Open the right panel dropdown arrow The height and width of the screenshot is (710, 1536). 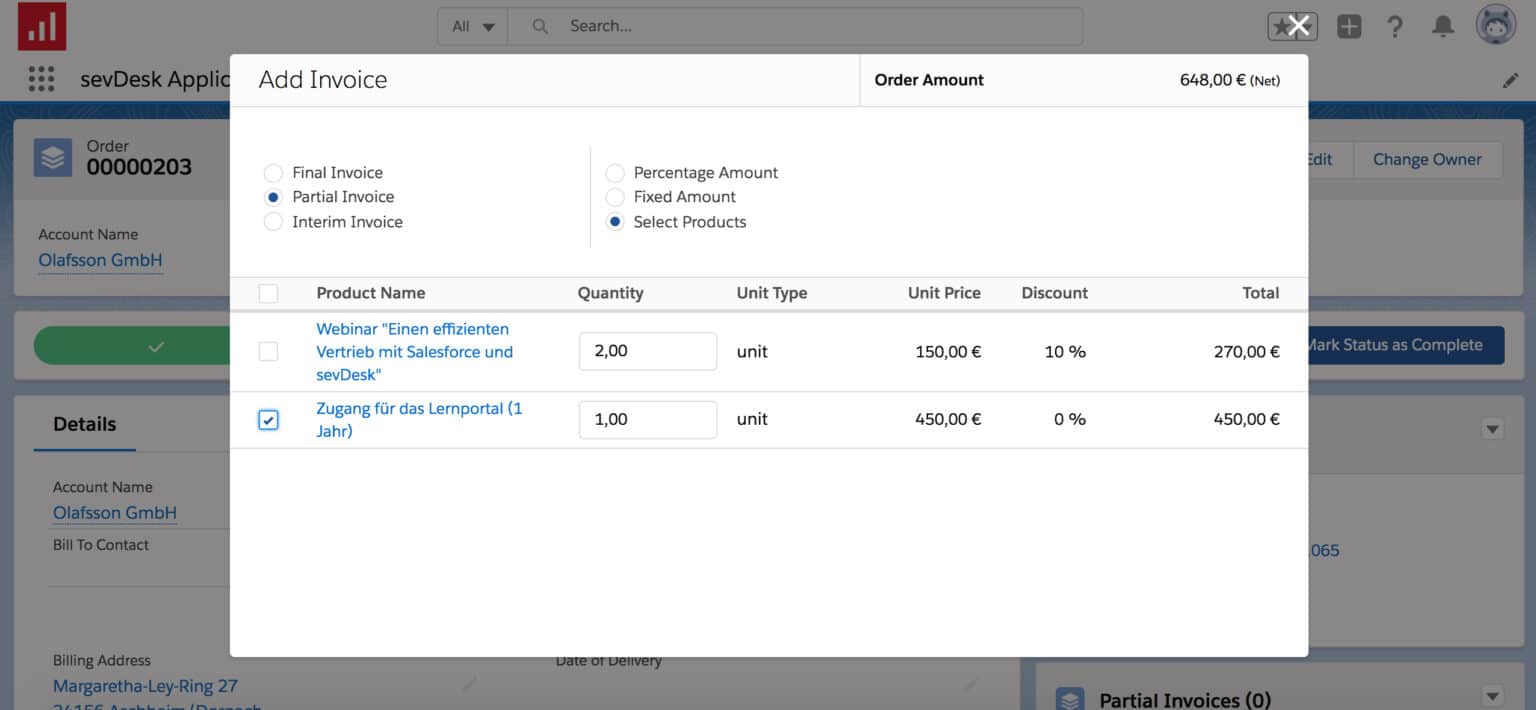(x=1491, y=428)
